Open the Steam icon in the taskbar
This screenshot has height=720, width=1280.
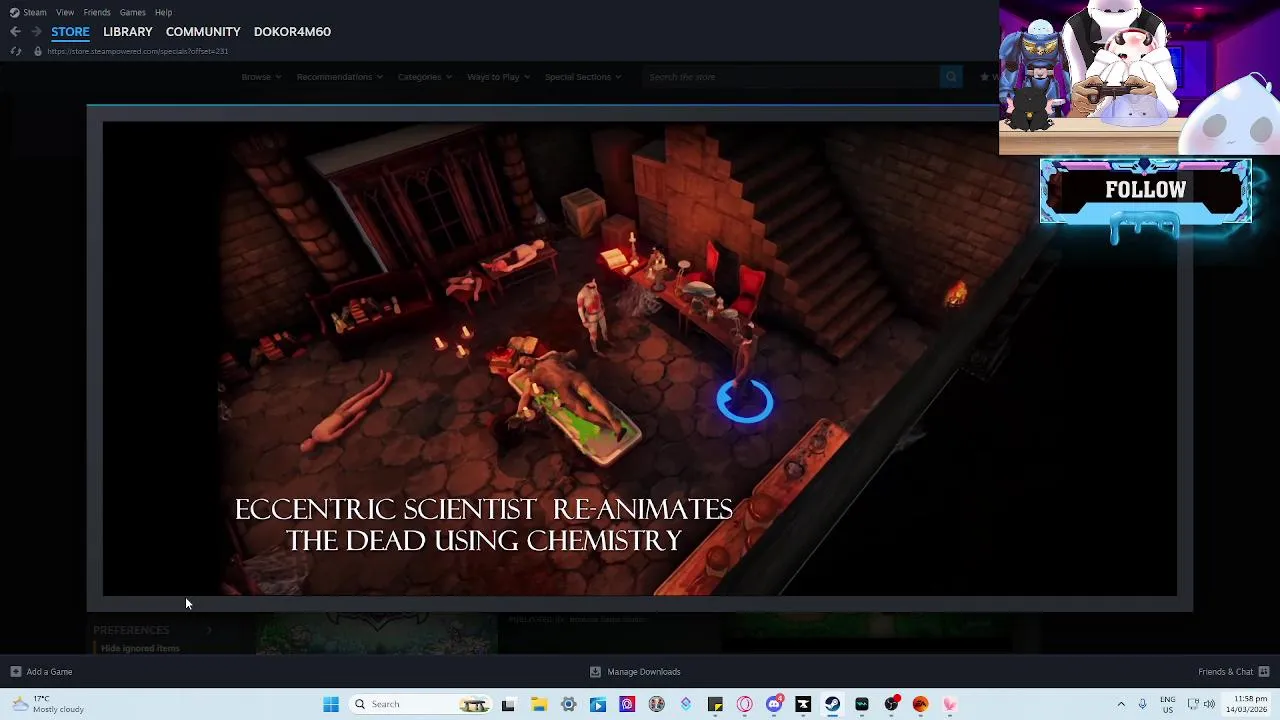[832, 704]
